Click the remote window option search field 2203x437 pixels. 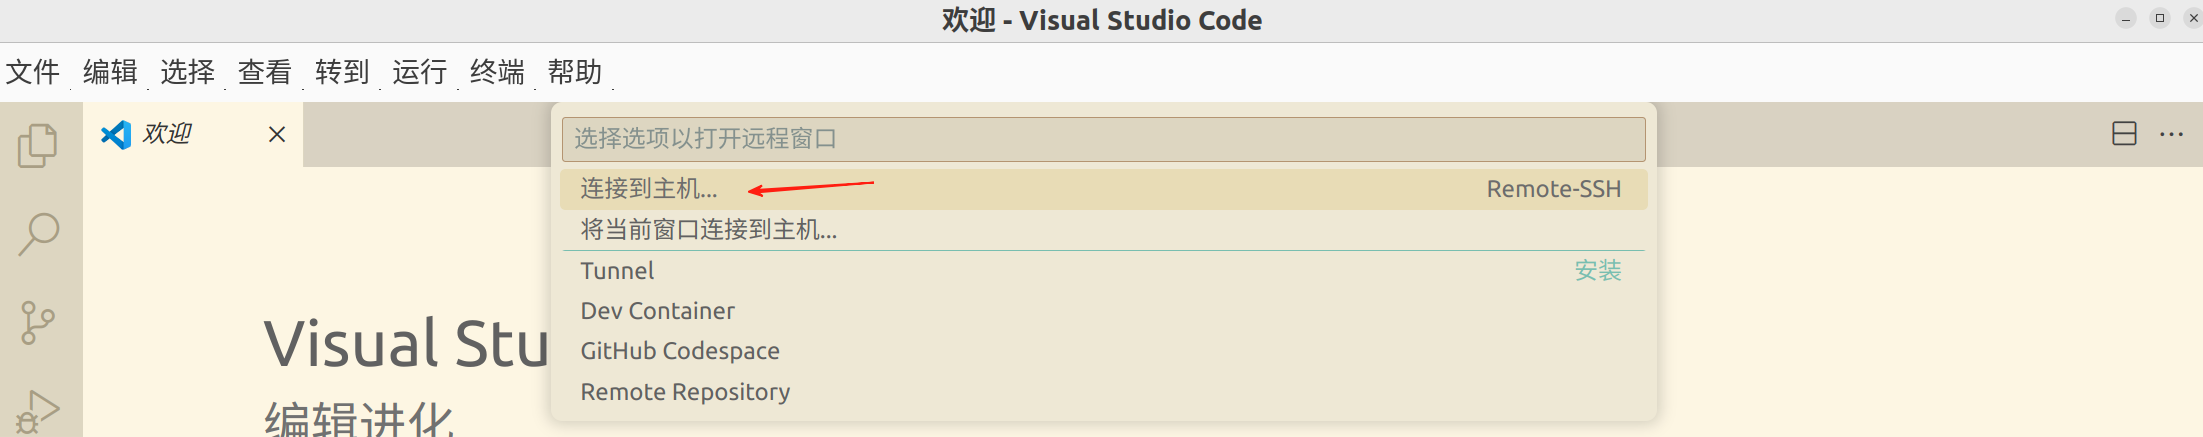point(1103,139)
